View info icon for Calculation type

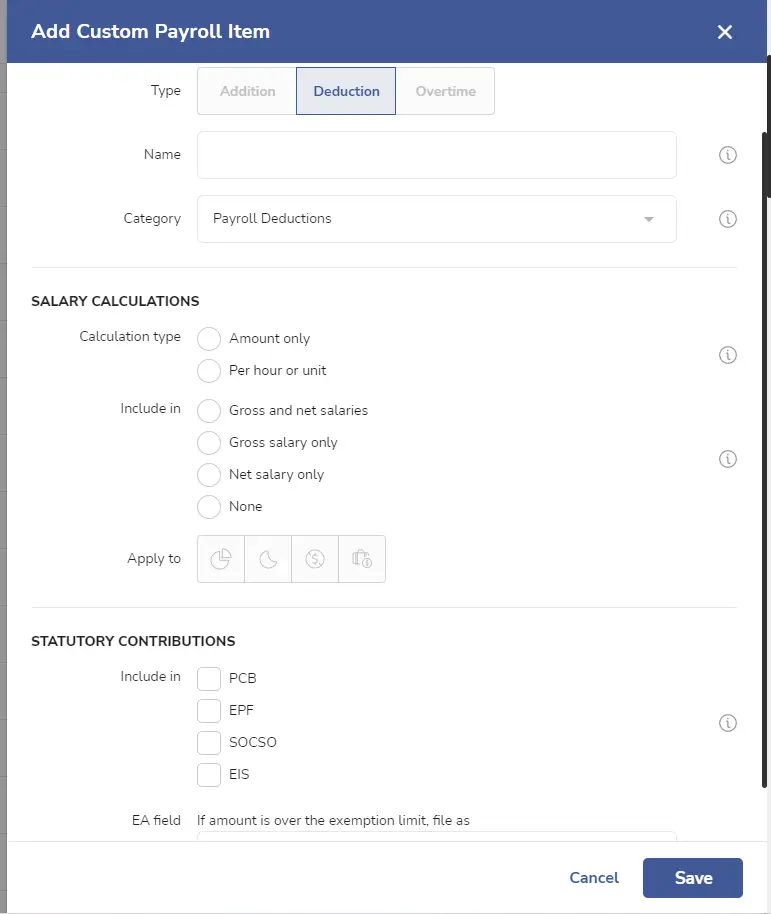pyautogui.click(x=728, y=355)
